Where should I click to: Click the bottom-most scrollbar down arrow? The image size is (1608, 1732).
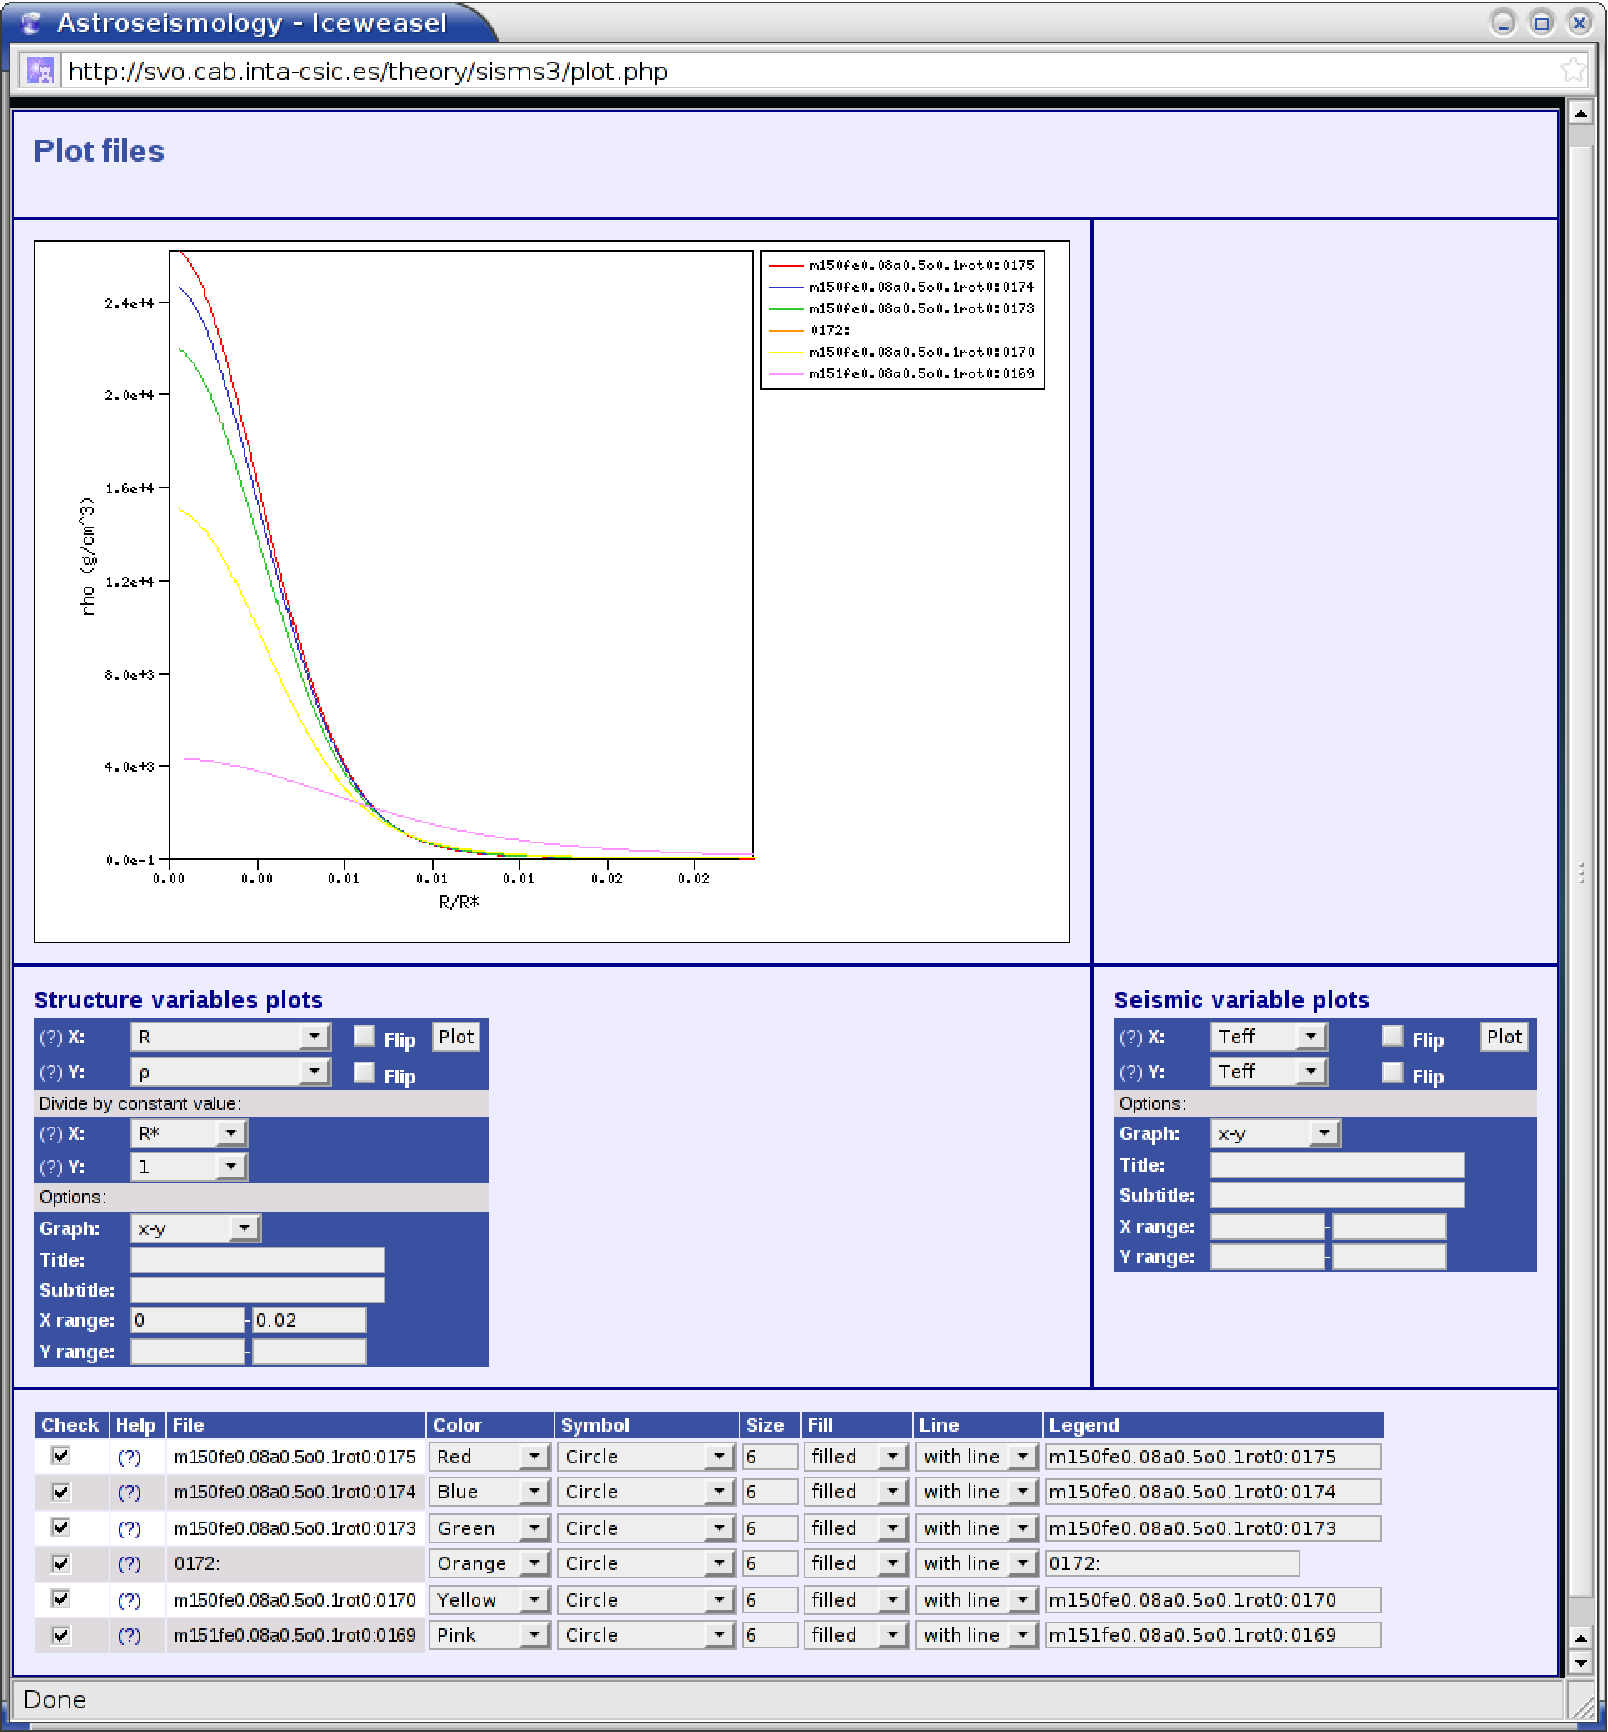pyautogui.click(x=1580, y=1664)
